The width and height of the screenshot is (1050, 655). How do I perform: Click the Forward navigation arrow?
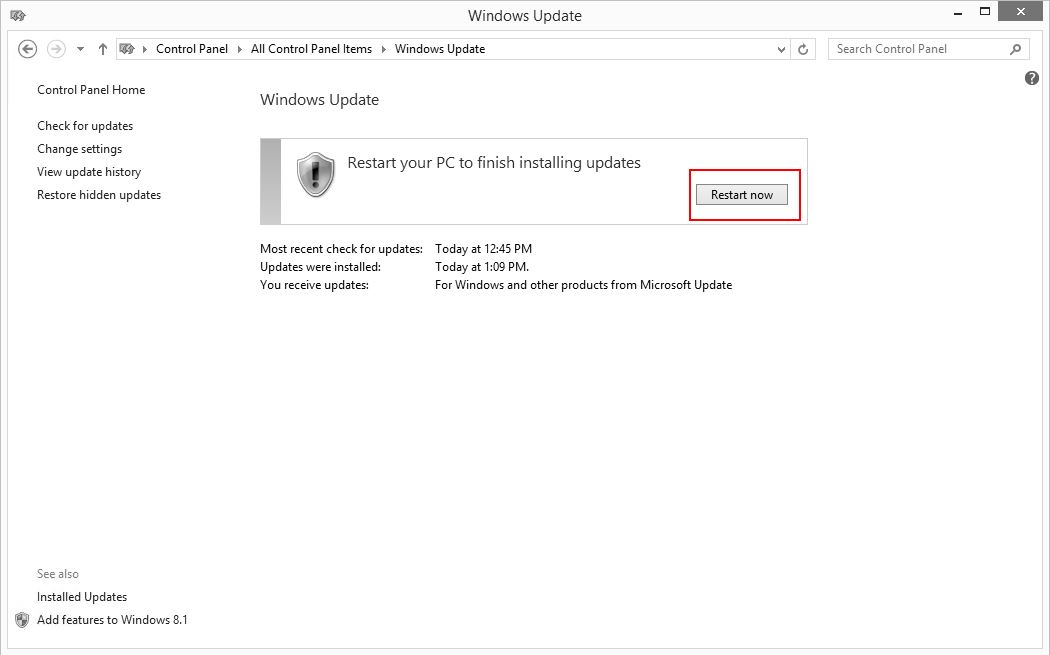[x=56, y=49]
